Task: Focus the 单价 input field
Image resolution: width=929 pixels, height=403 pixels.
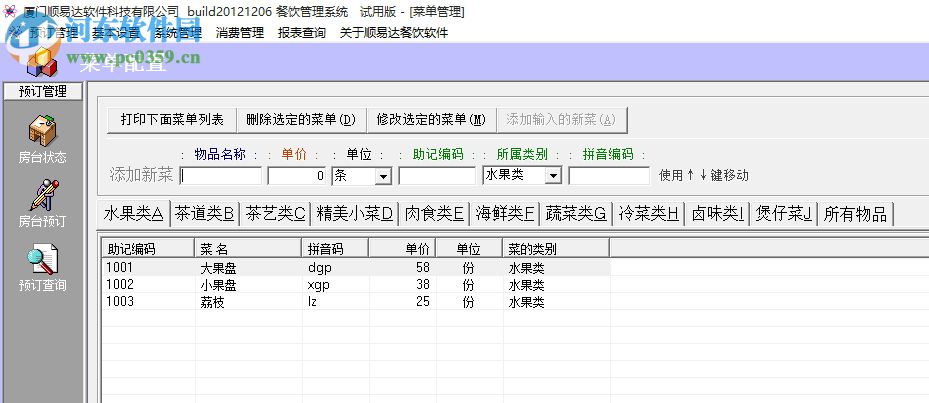Action: pos(298,176)
